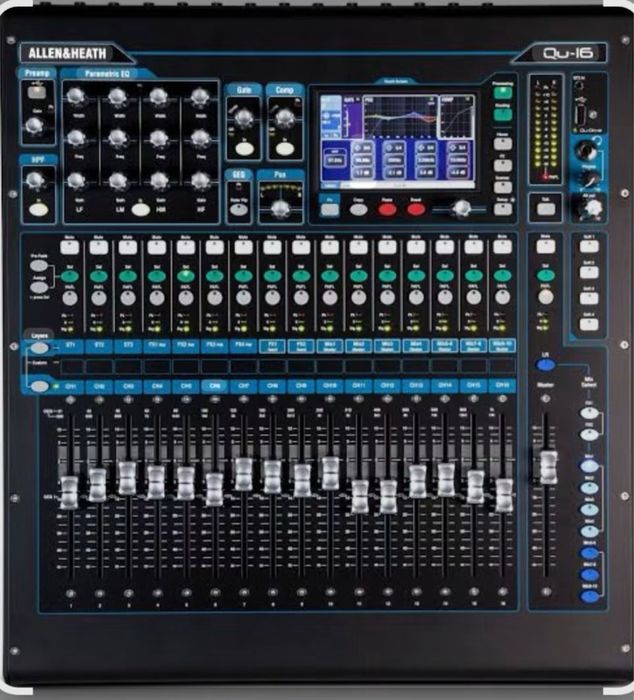Open the Scenes screen button
Image resolution: width=634 pixels, height=700 pixels.
503,187
